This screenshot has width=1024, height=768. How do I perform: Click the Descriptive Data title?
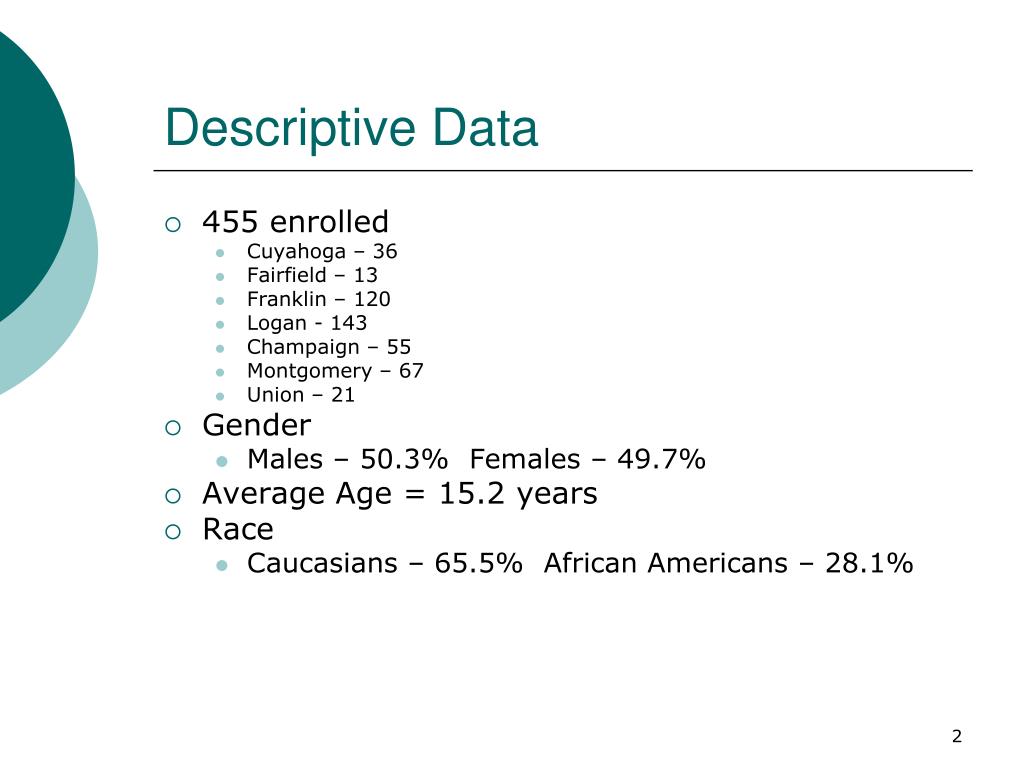click(x=351, y=129)
